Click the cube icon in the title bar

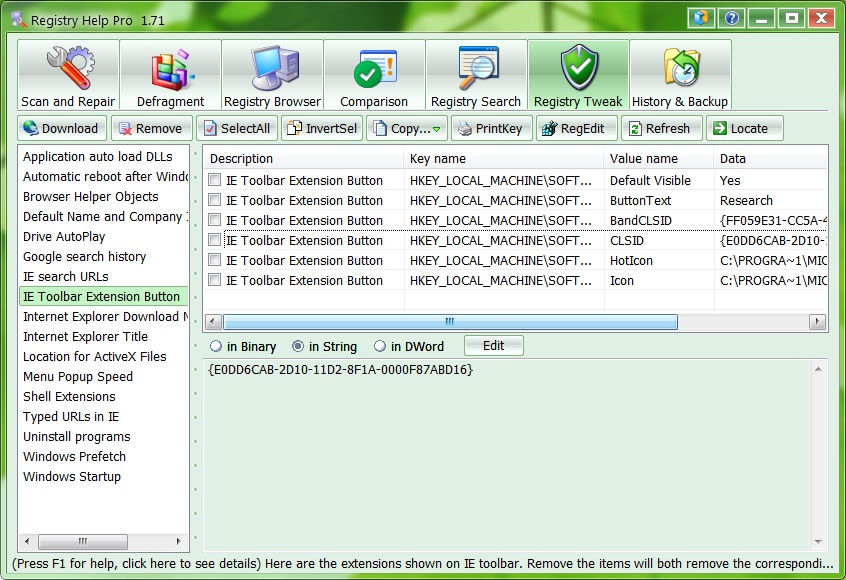(x=701, y=18)
